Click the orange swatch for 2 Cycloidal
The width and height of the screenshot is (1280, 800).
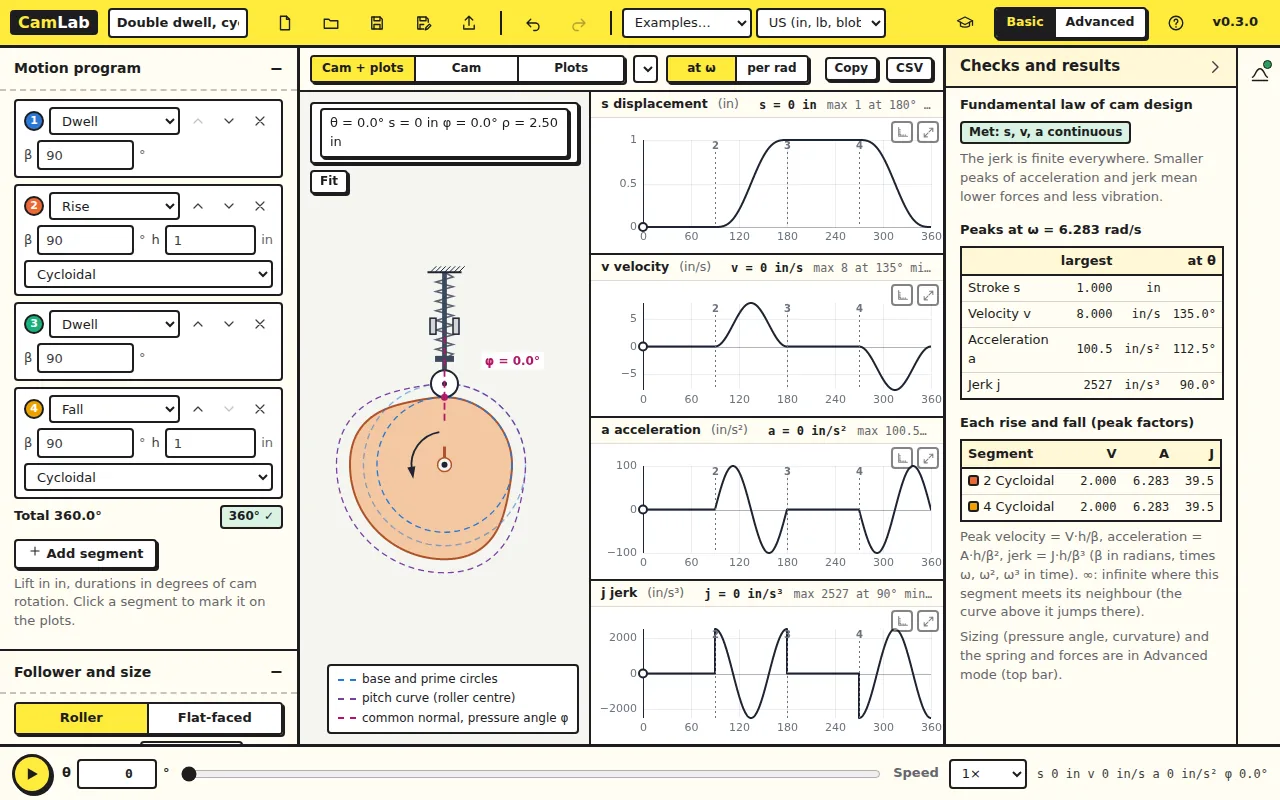(974, 481)
